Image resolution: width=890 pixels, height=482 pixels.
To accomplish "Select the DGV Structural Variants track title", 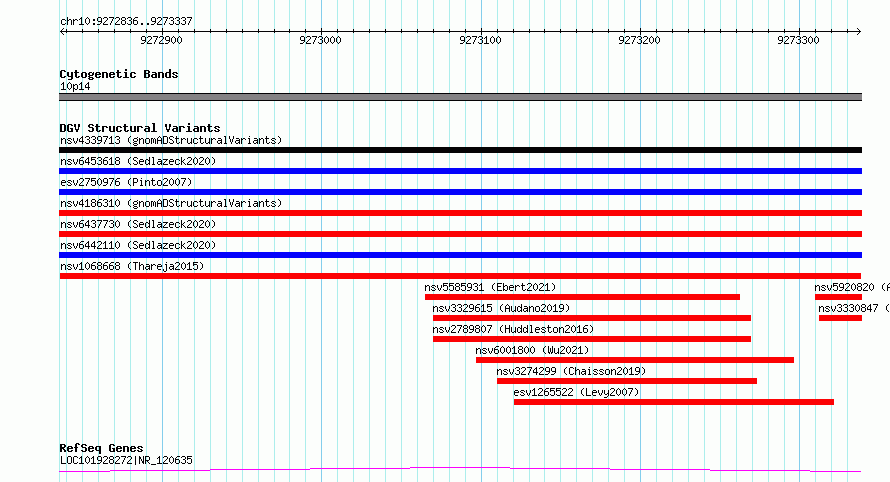I will 140,128.
